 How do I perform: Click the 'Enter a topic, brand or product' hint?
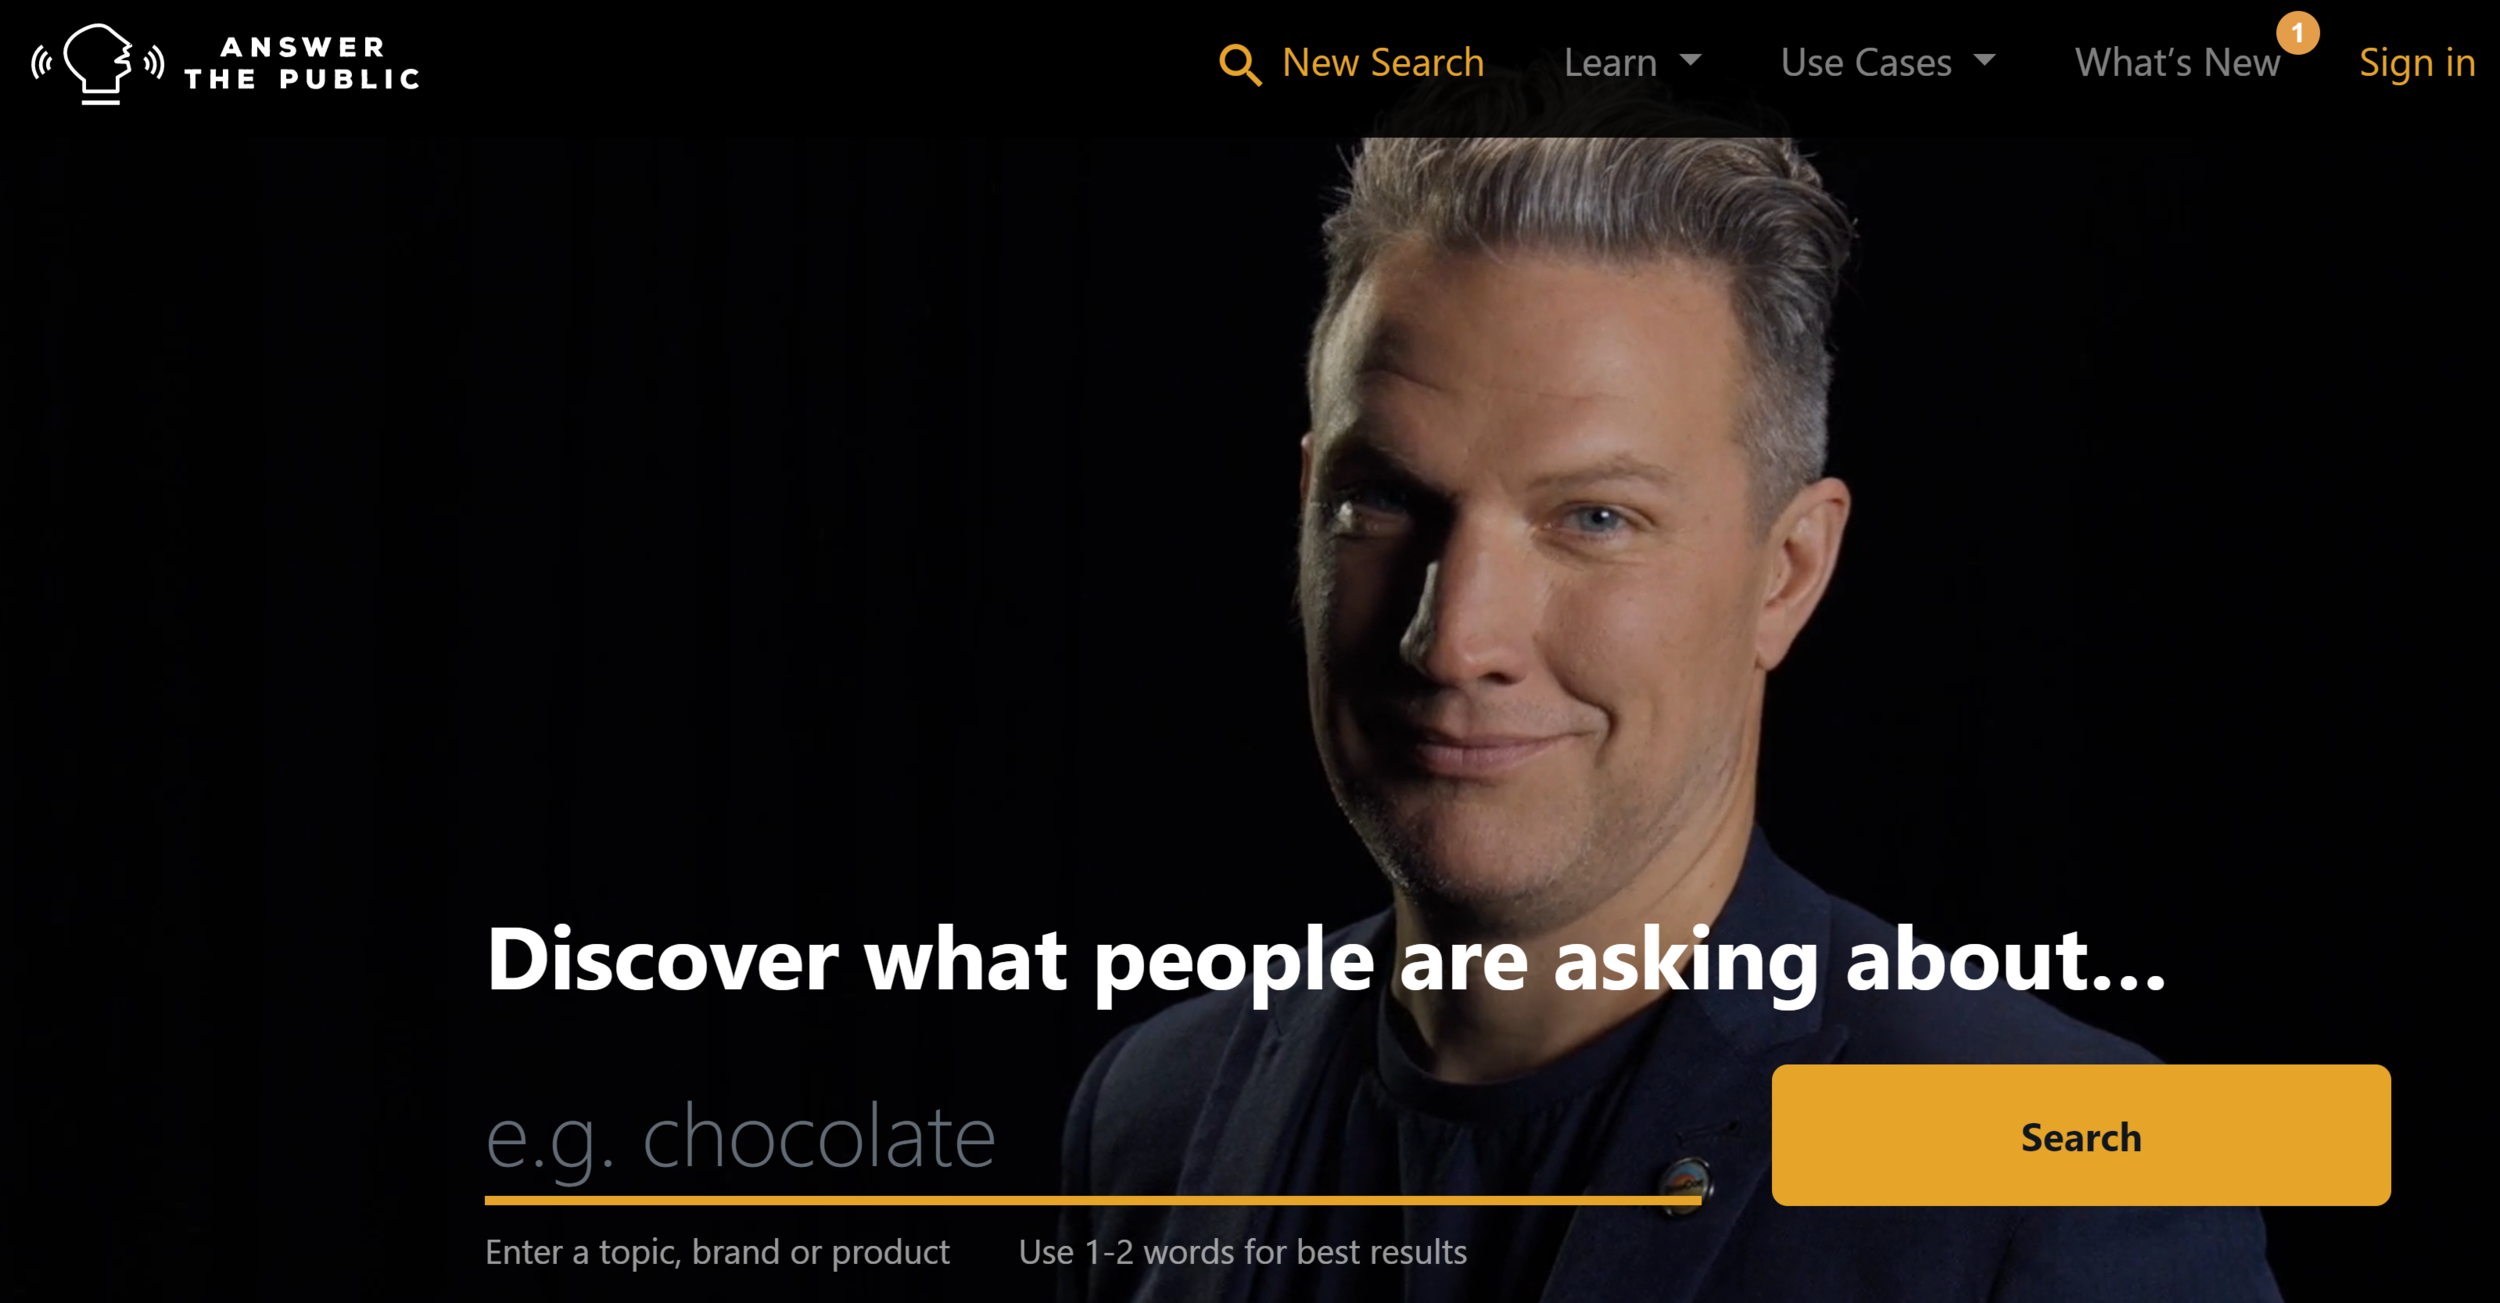coord(717,1252)
